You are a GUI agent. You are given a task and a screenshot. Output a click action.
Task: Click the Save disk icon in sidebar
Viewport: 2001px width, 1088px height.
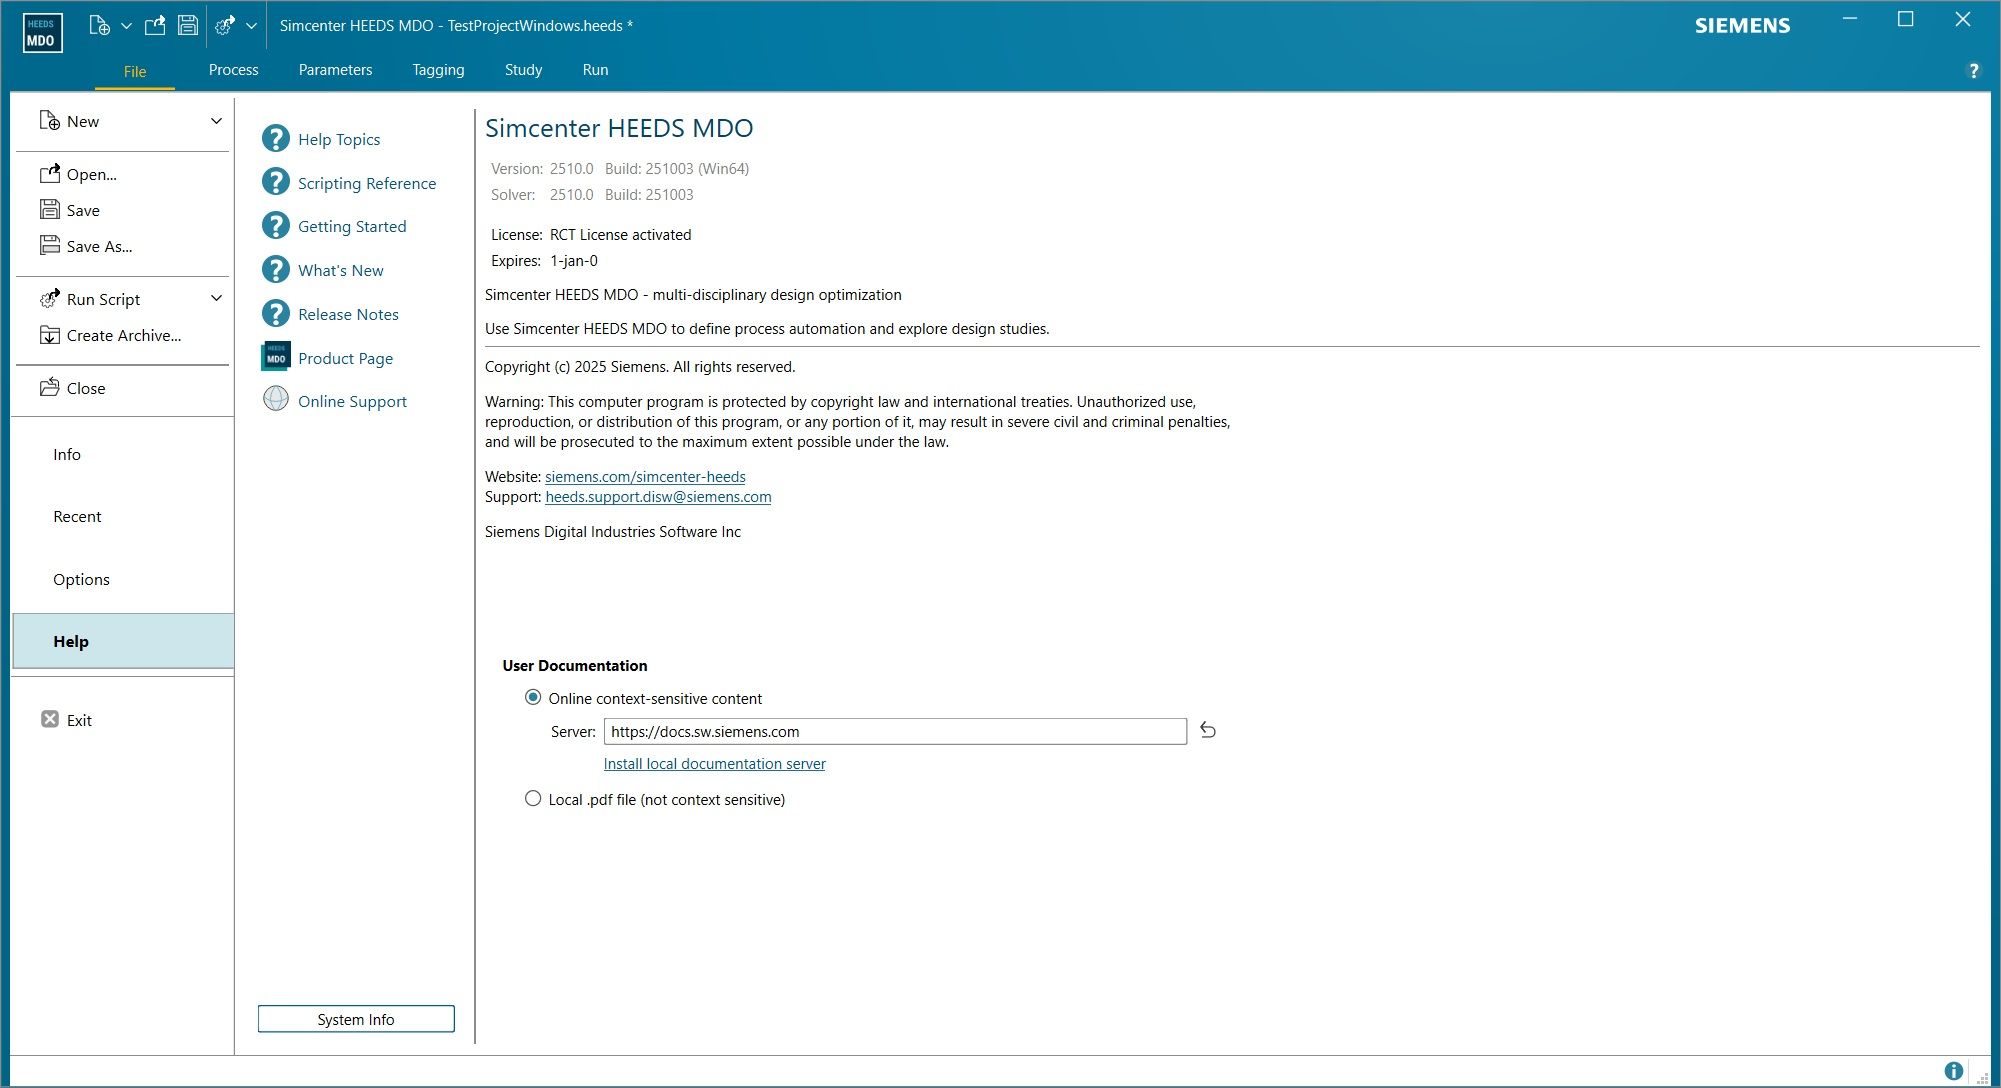point(50,209)
